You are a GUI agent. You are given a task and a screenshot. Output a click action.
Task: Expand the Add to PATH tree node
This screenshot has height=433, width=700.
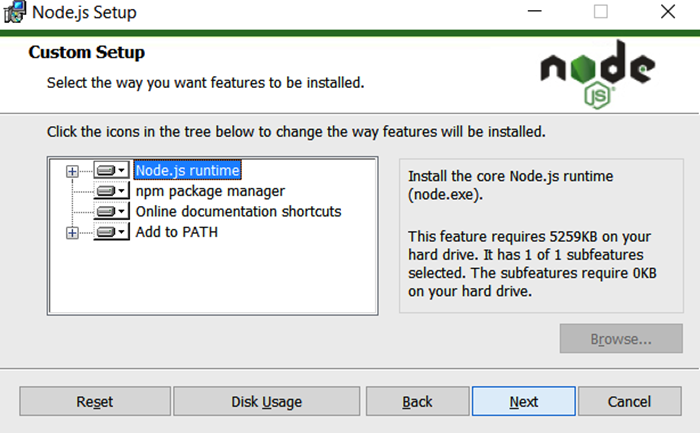pos(72,233)
